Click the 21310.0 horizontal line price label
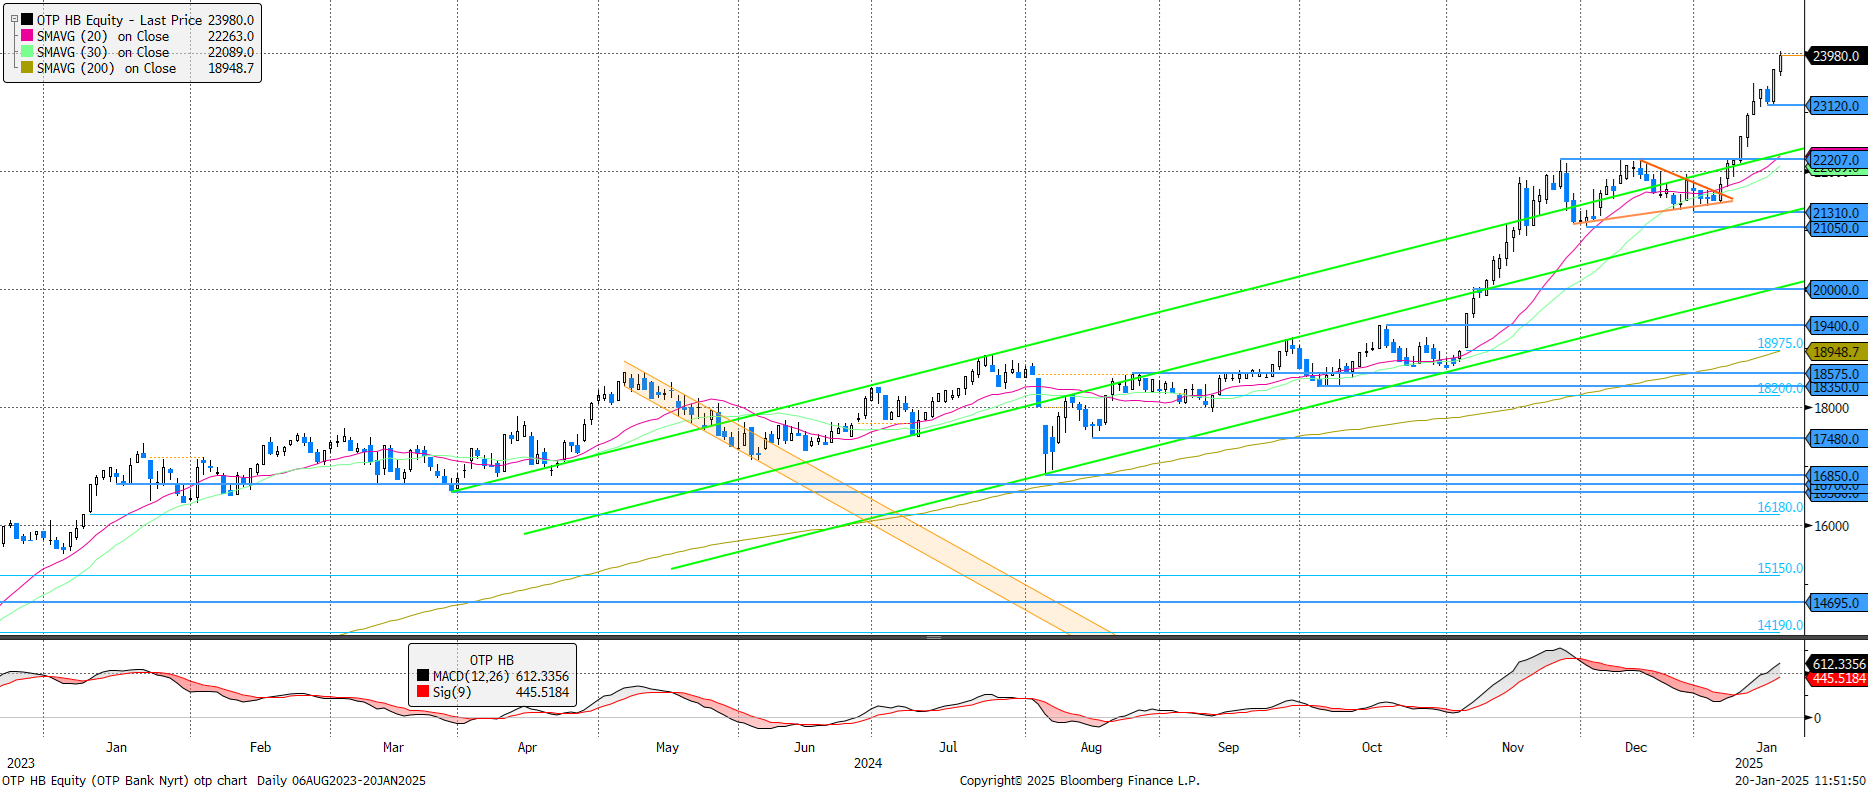Image resolution: width=1868 pixels, height=789 pixels. coord(1836,213)
